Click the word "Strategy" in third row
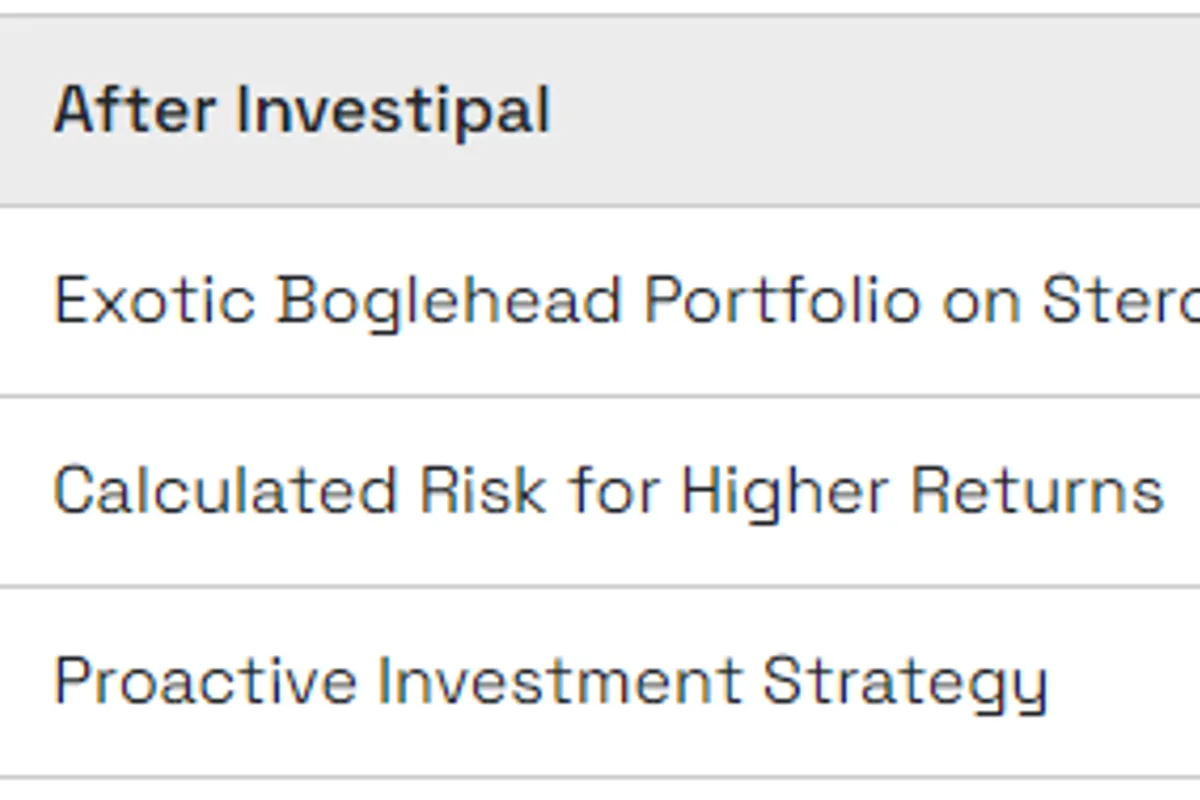 [x=905, y=683]
